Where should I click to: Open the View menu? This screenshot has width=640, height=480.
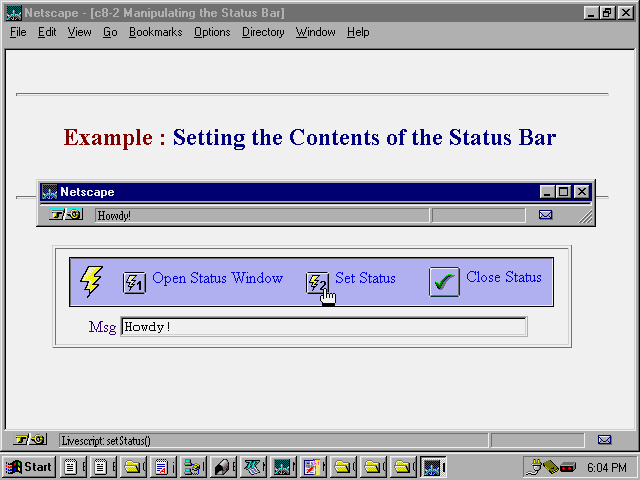[79, 32]
